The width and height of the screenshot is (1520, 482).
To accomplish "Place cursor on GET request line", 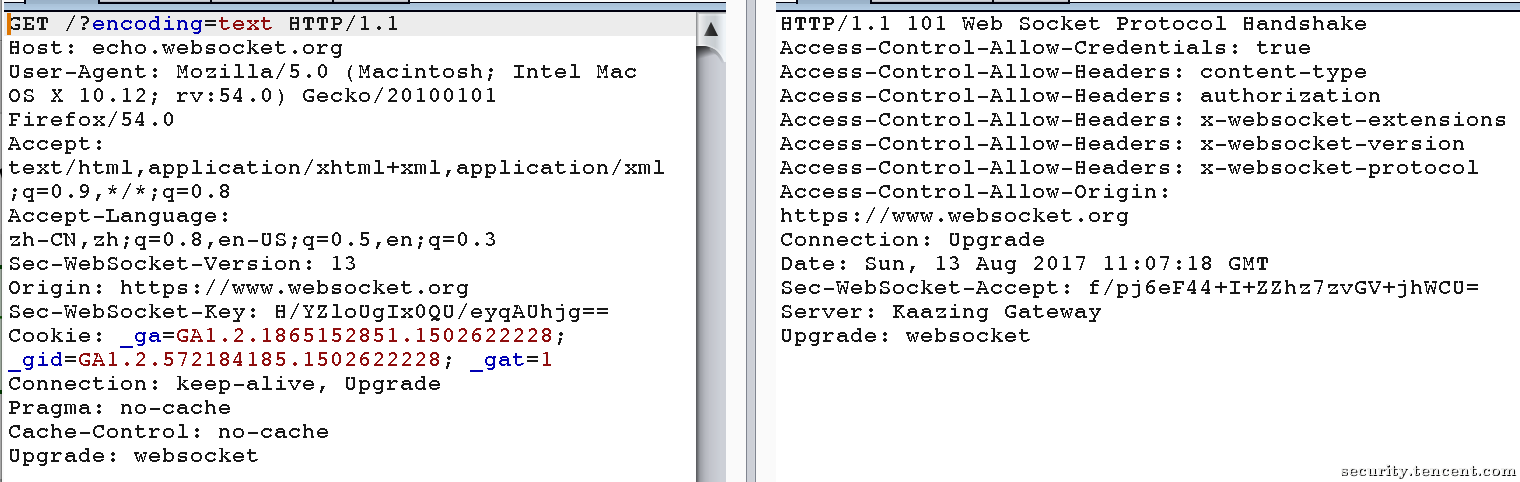I will (203, 24).
